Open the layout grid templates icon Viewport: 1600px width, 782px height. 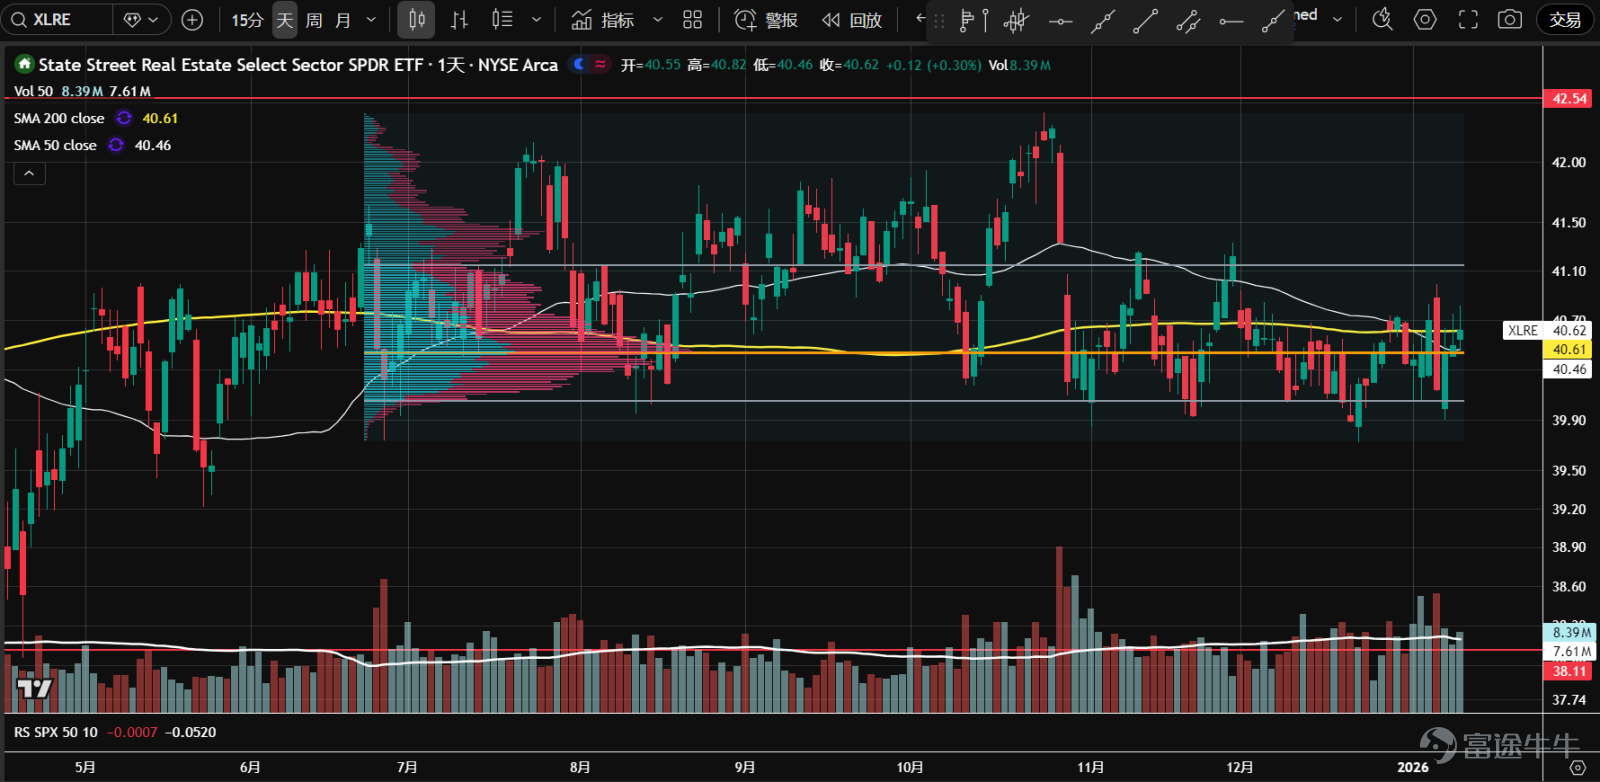click(x=692, y=20)
